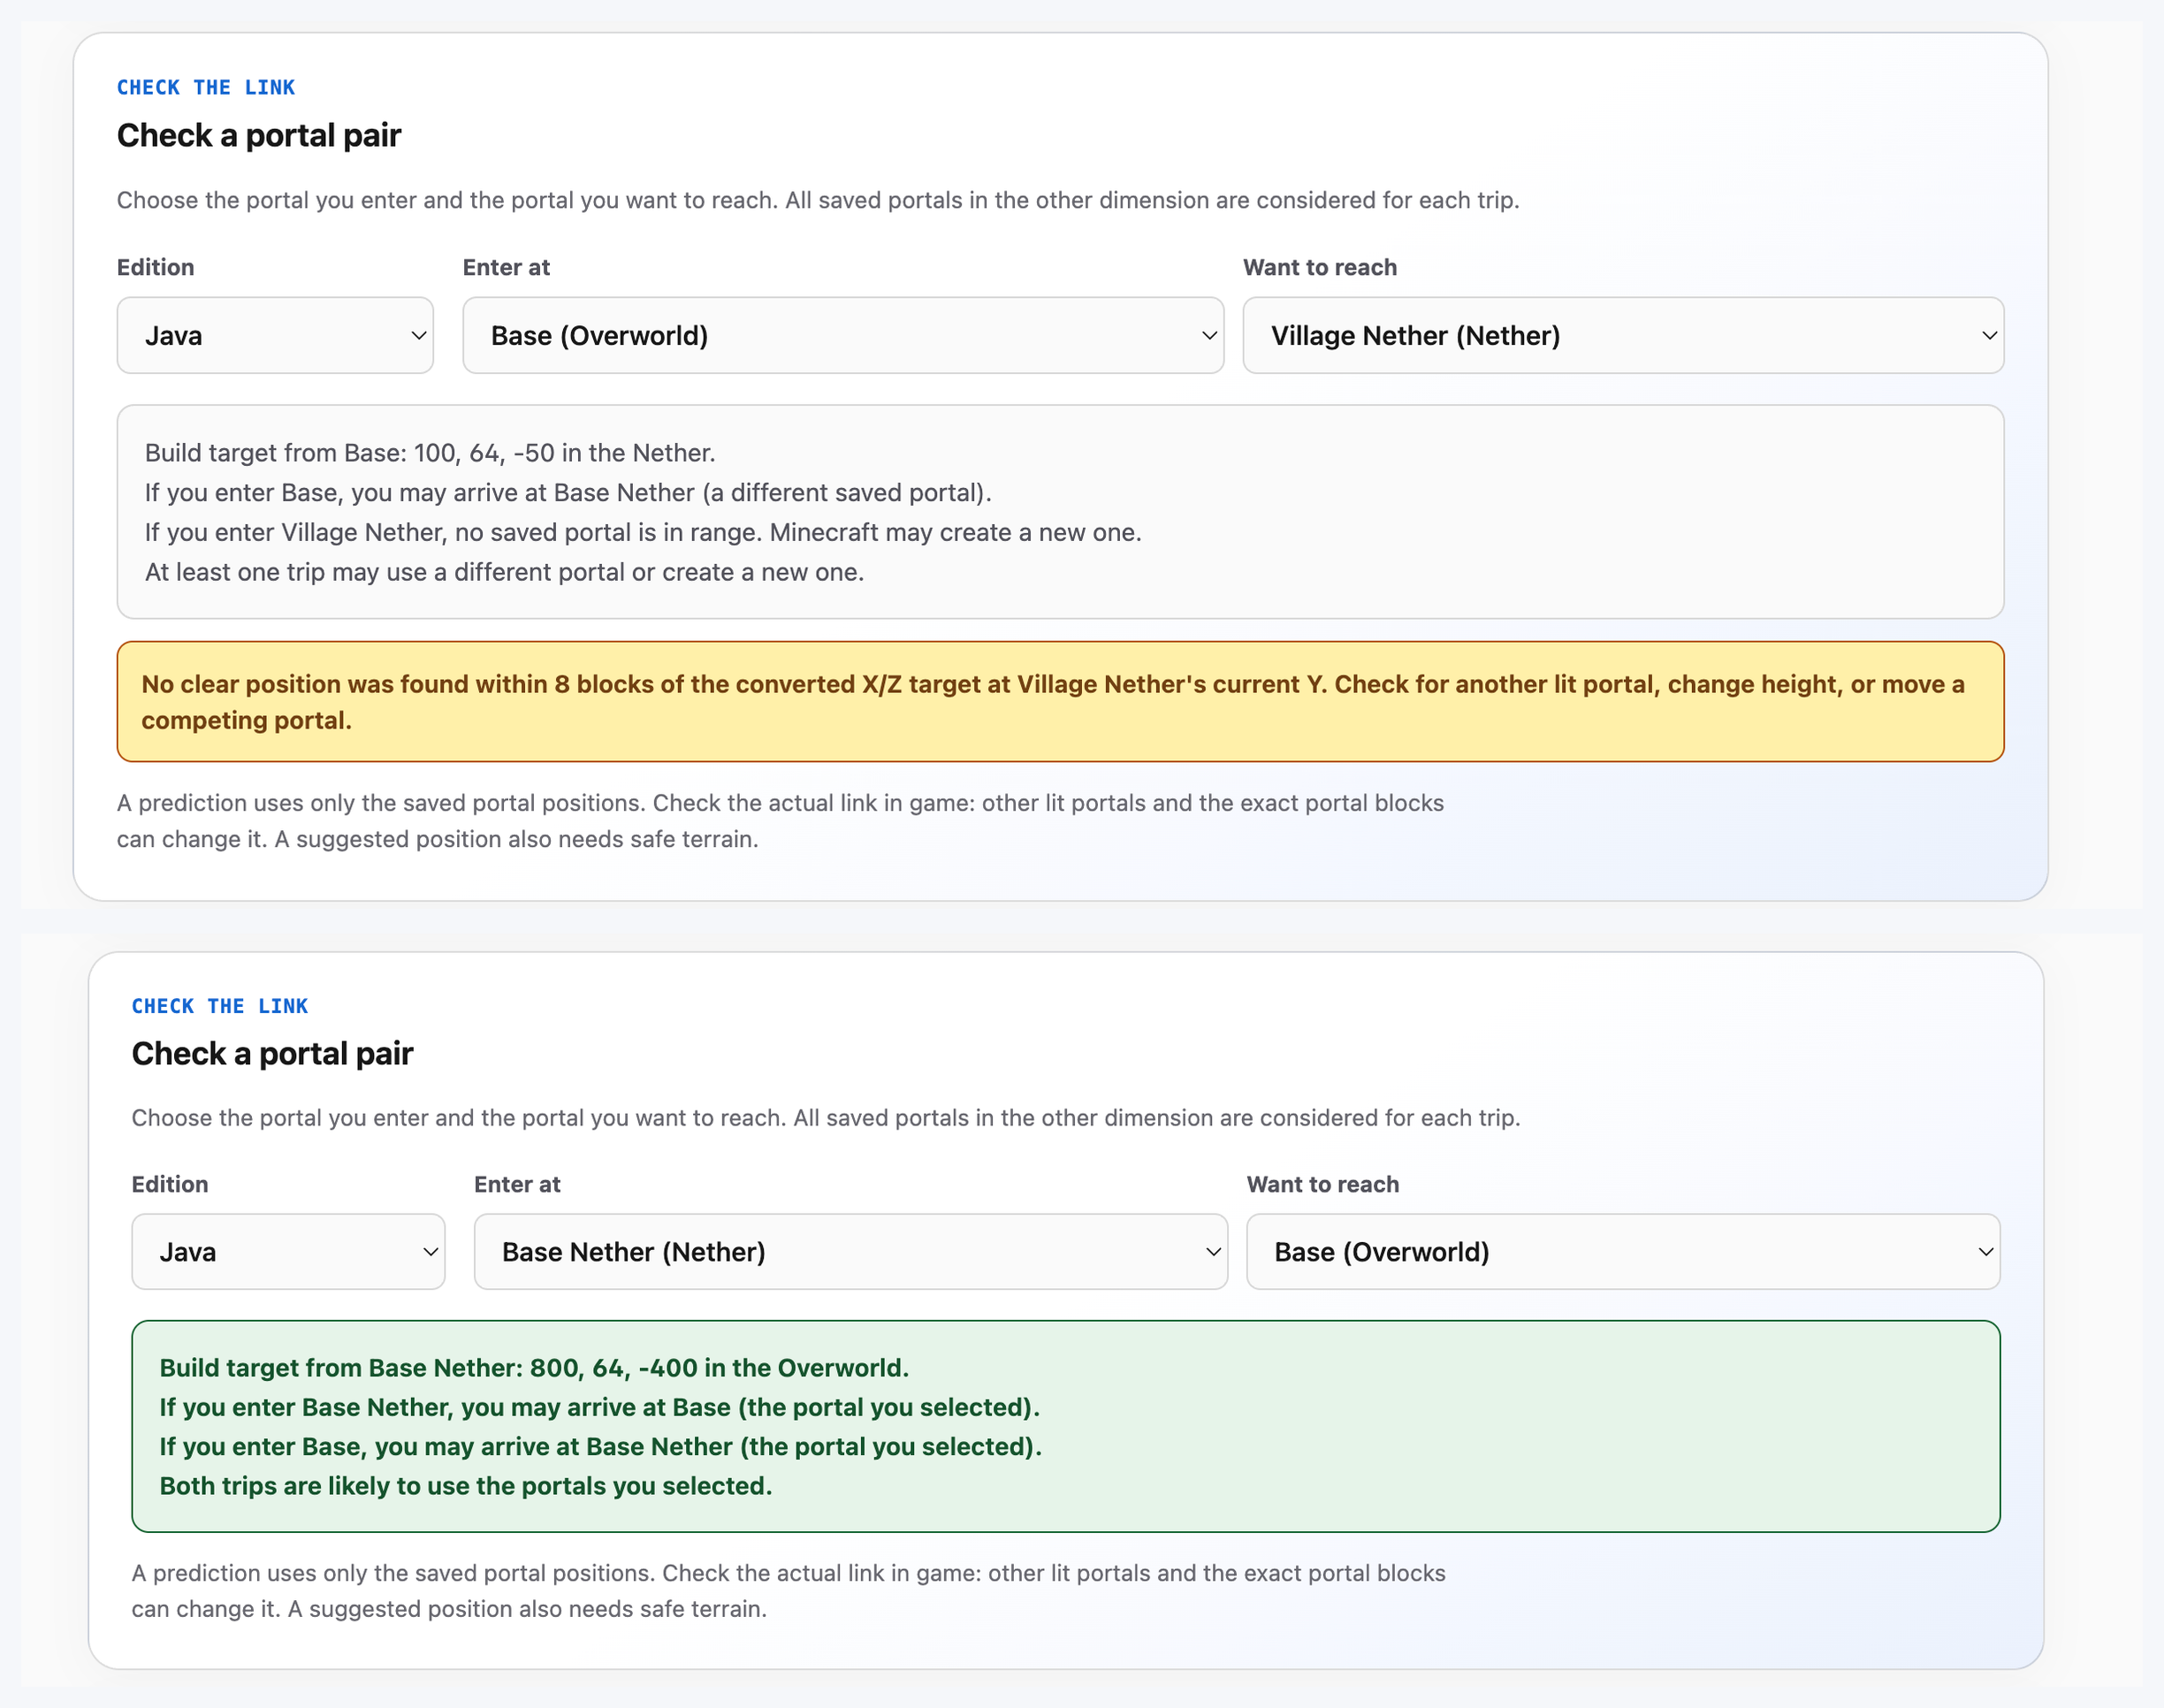Click the text 'Build target from Base Nether: 800, 64, -400 in the Overworld.'
2164x1708 pixels.
[534, 1367]
